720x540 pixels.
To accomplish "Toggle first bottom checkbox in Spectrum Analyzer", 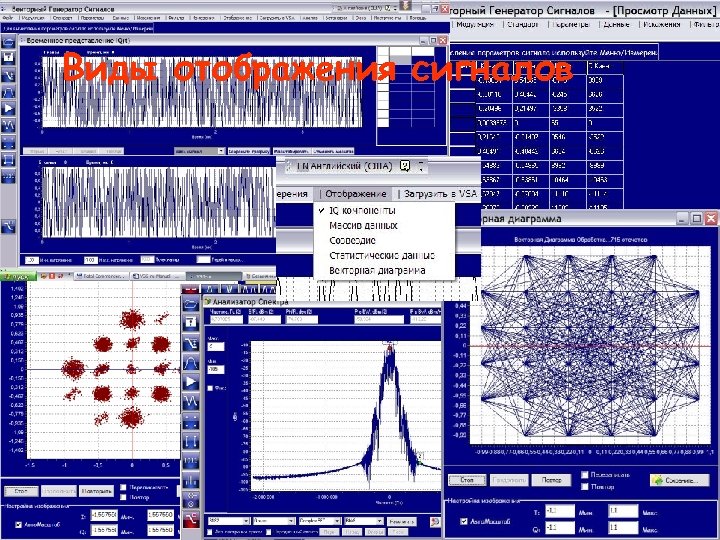I will click(210, 532).
